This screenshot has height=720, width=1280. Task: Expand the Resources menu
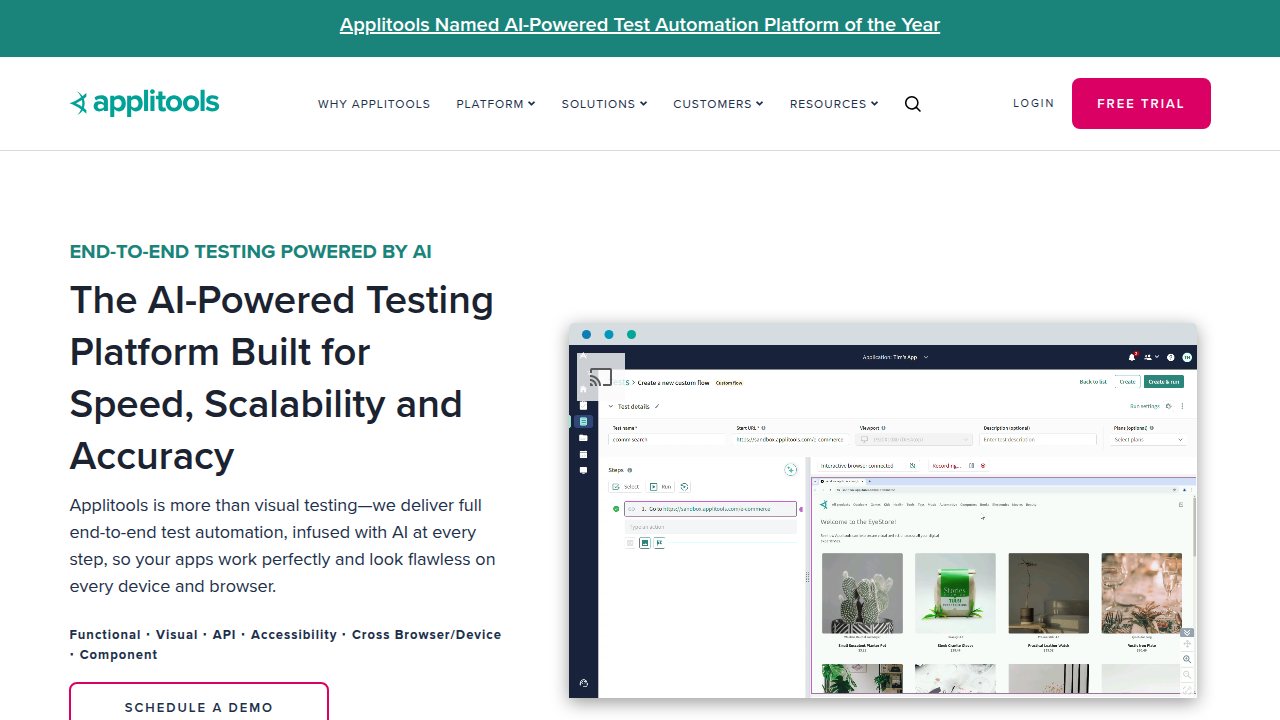coord(834,104)
